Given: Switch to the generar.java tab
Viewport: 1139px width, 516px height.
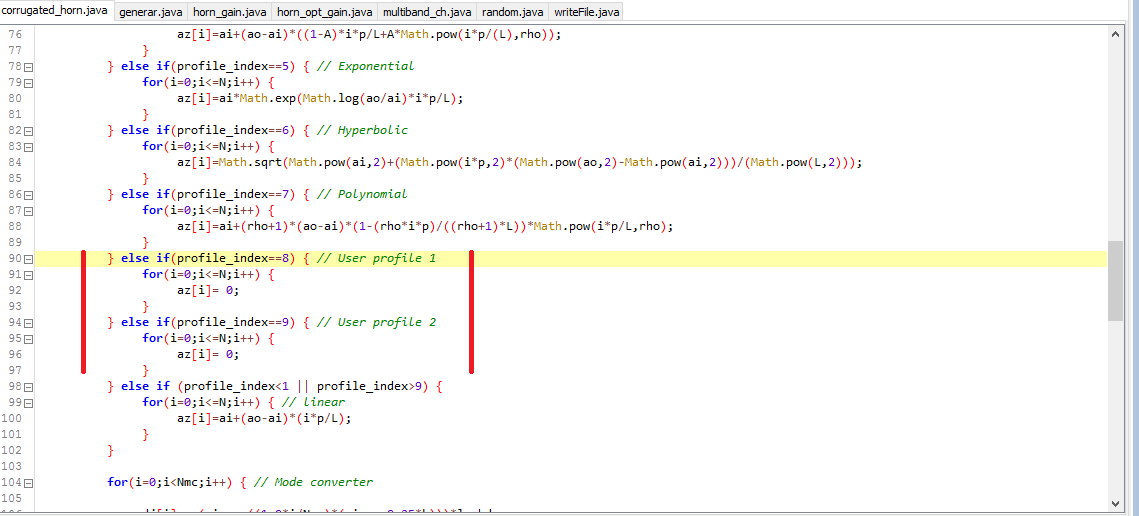Looking at the screenshot, I should 150,12.
